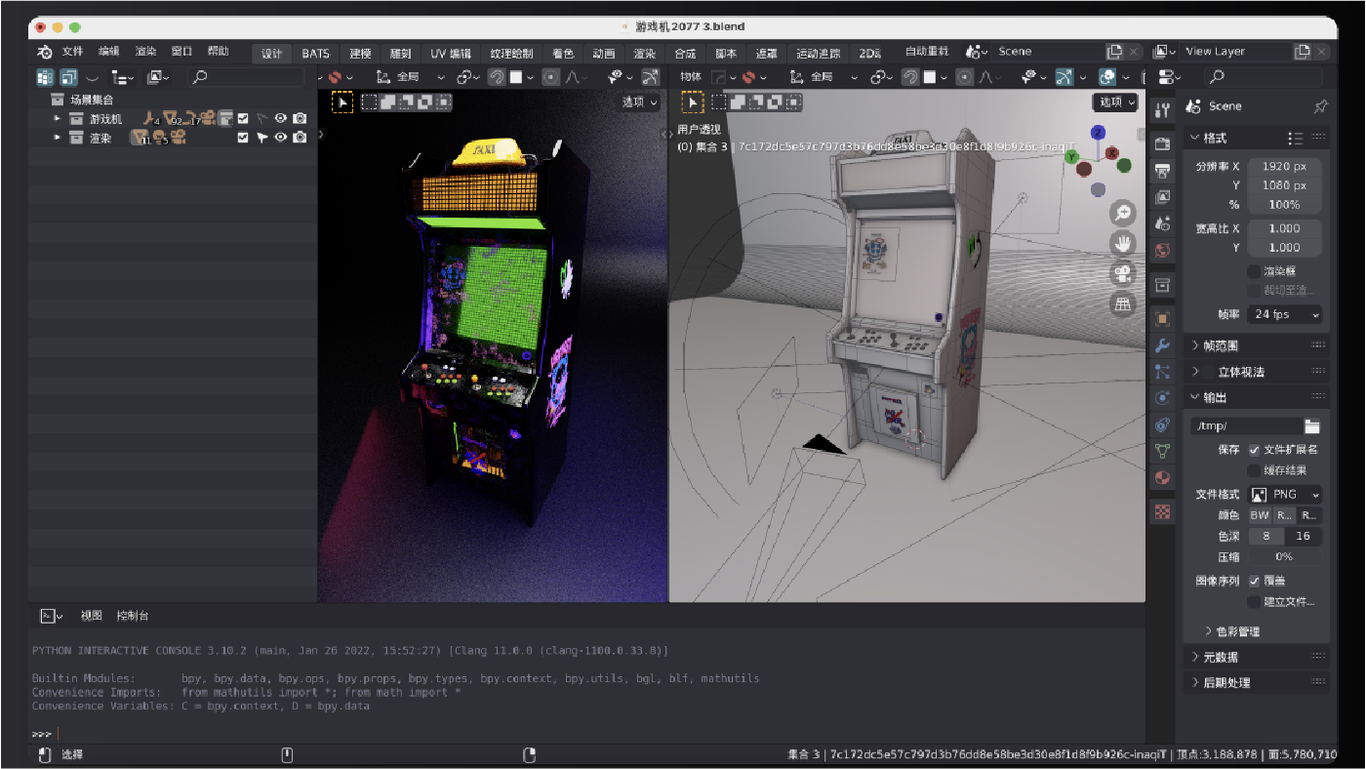The width and height of the screenshot is (1366, 769).
Task: Select the BW color mode button
Action: tap(1259, 515)
